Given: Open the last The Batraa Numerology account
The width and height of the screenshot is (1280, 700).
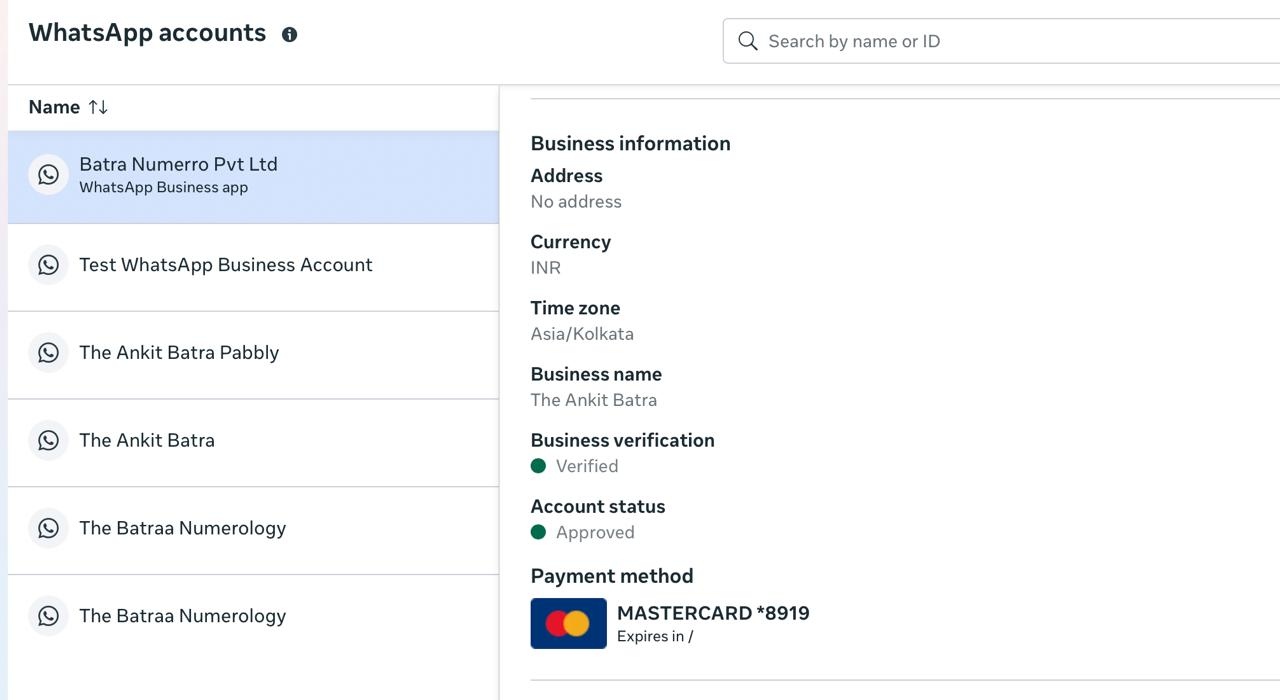Looking at the screenshot, I should coord(182,616).
